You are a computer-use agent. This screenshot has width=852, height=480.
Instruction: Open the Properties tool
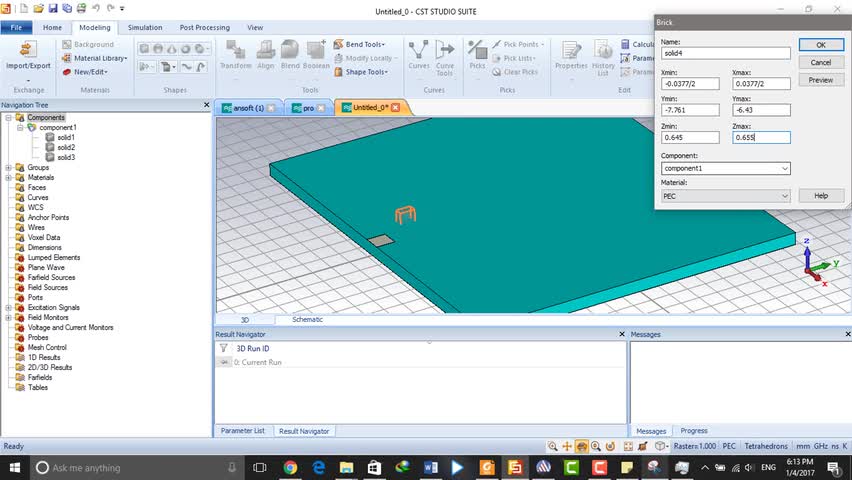coord(571,55)
